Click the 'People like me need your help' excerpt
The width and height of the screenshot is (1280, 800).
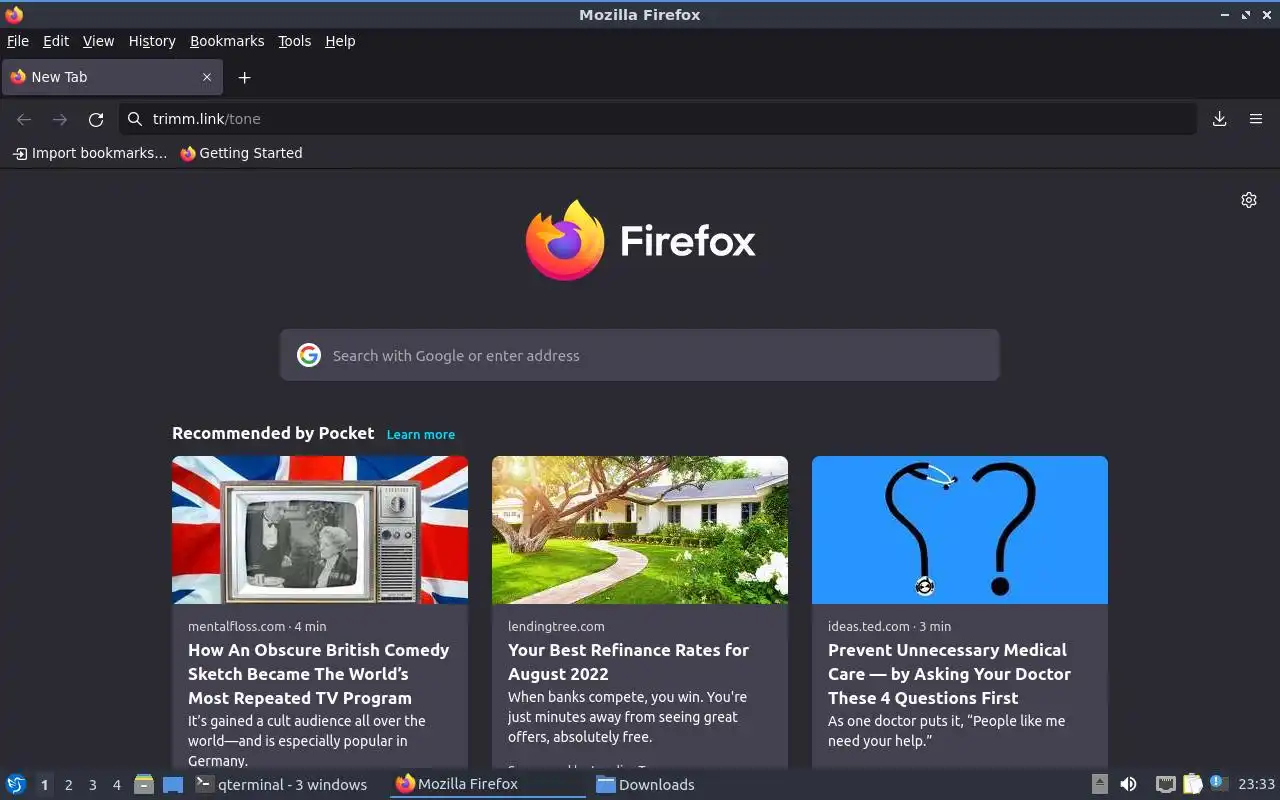(x=946, y=730)
